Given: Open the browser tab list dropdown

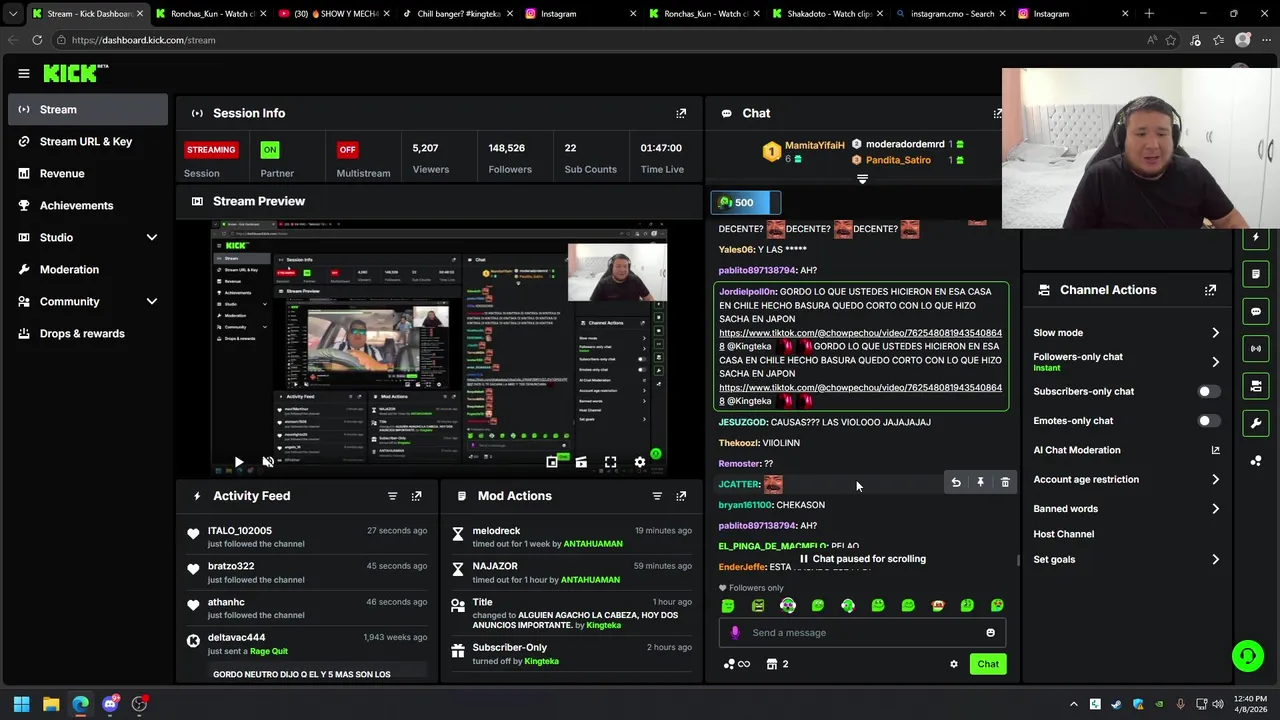Looking at the screenshot, I should point(13,14).
